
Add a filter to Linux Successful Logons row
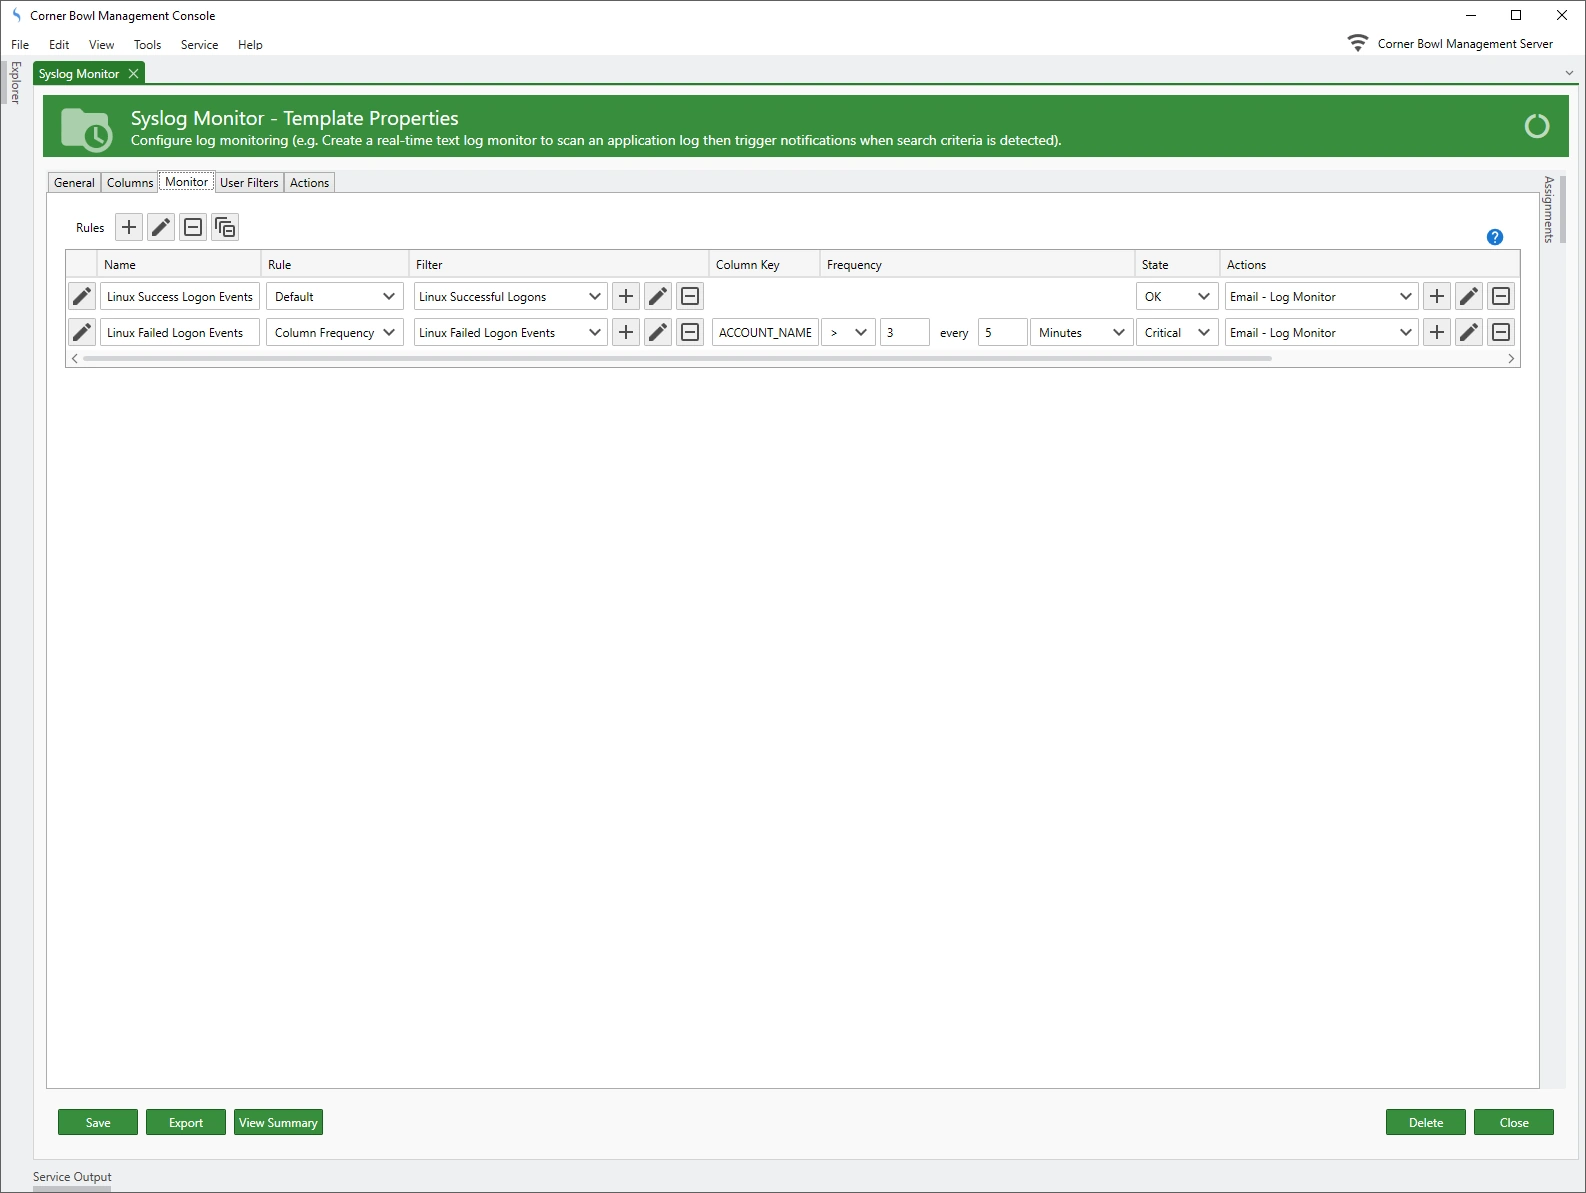pyautogui.click(x=626, y=297)
